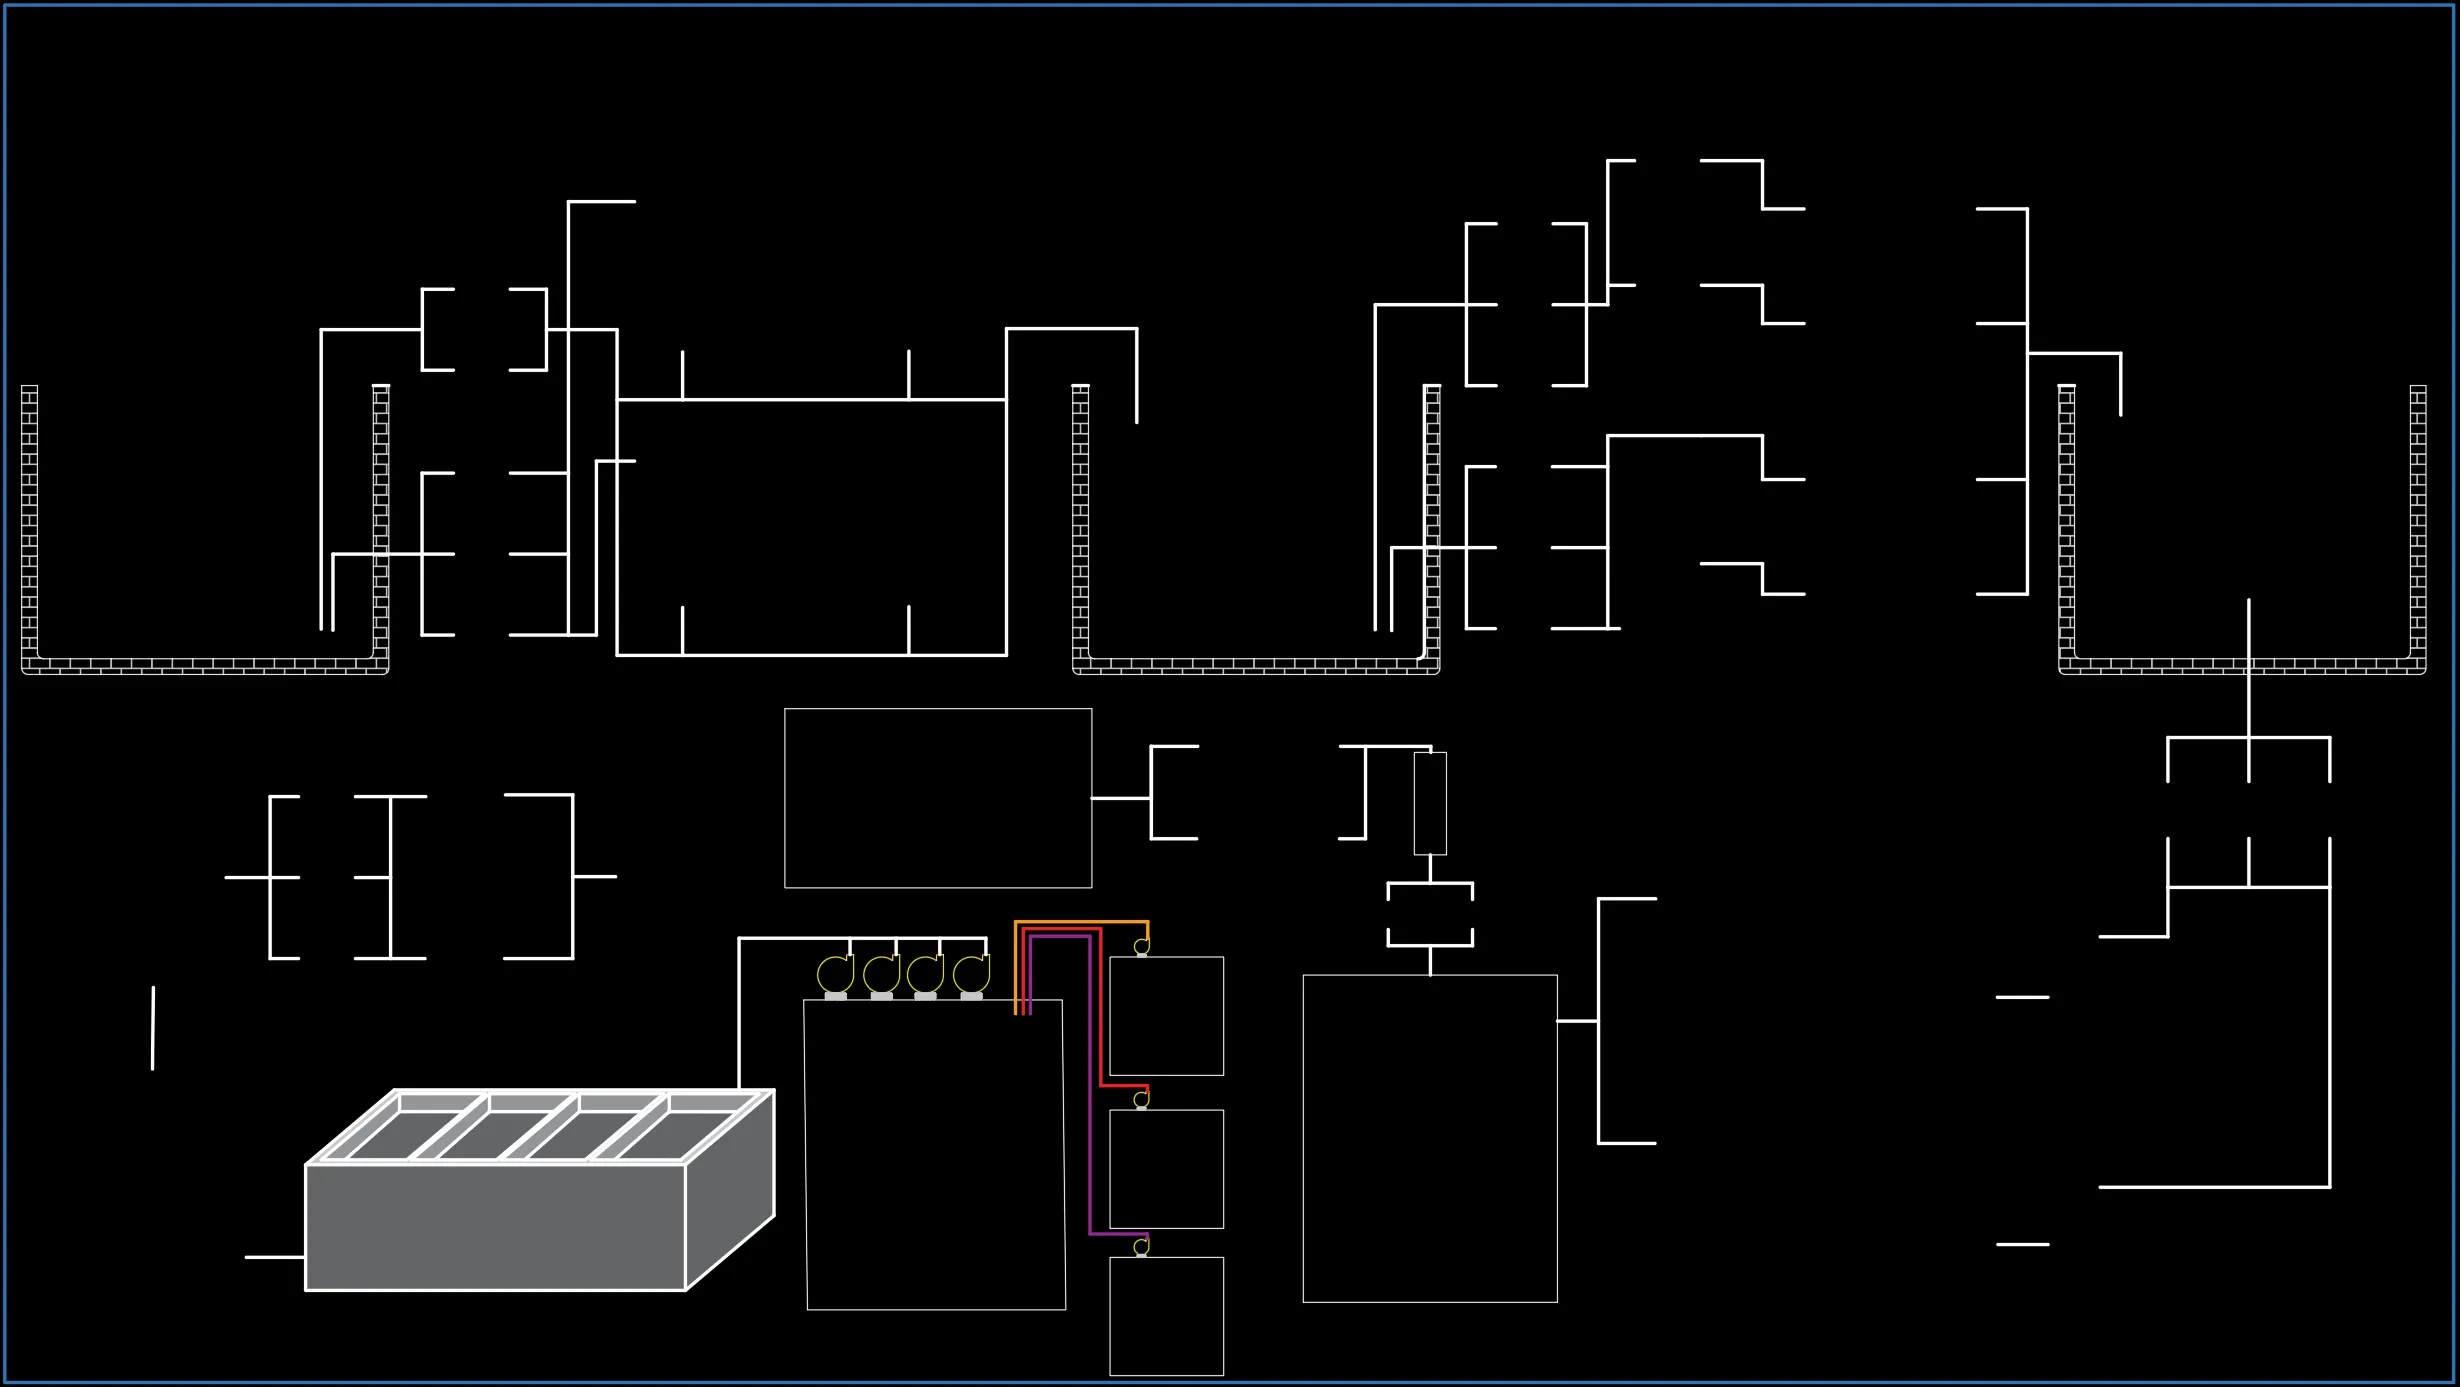Click the red pipe line
Image resolution: width=2460 pixels, height=1387 pixels.
pyautogui.click(x=1100, y=1005)
